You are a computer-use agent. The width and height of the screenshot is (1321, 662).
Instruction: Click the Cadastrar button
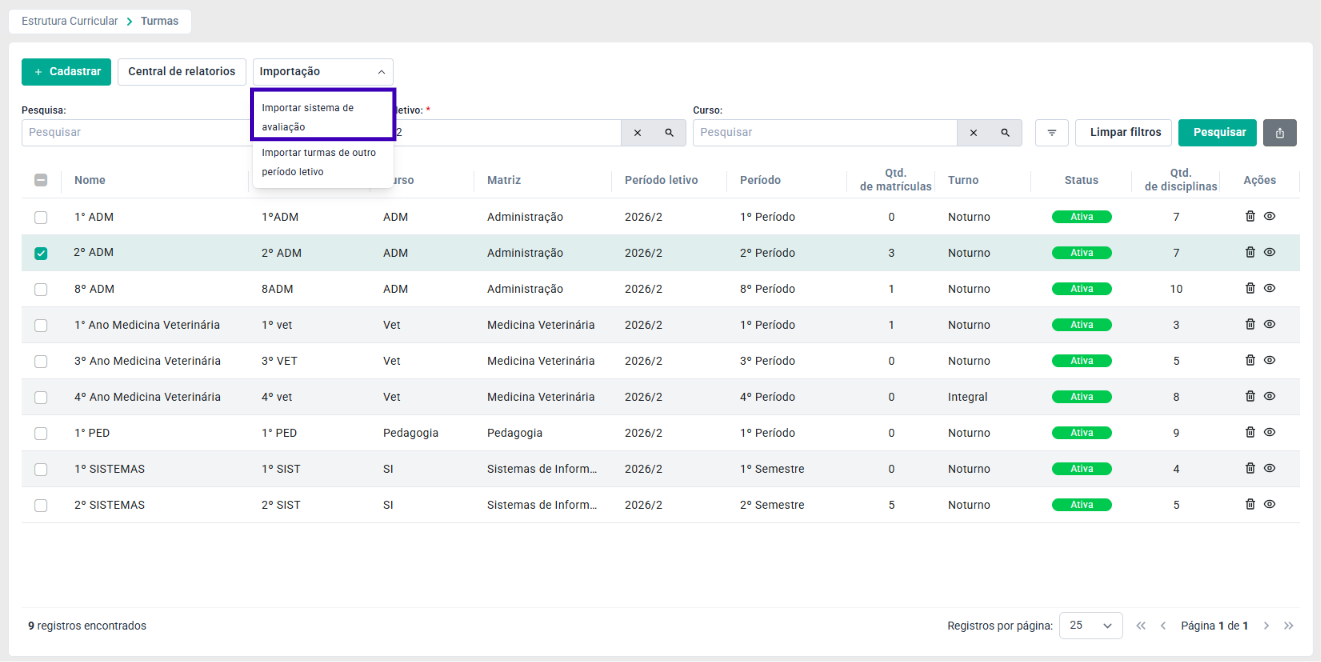point(66,72)
